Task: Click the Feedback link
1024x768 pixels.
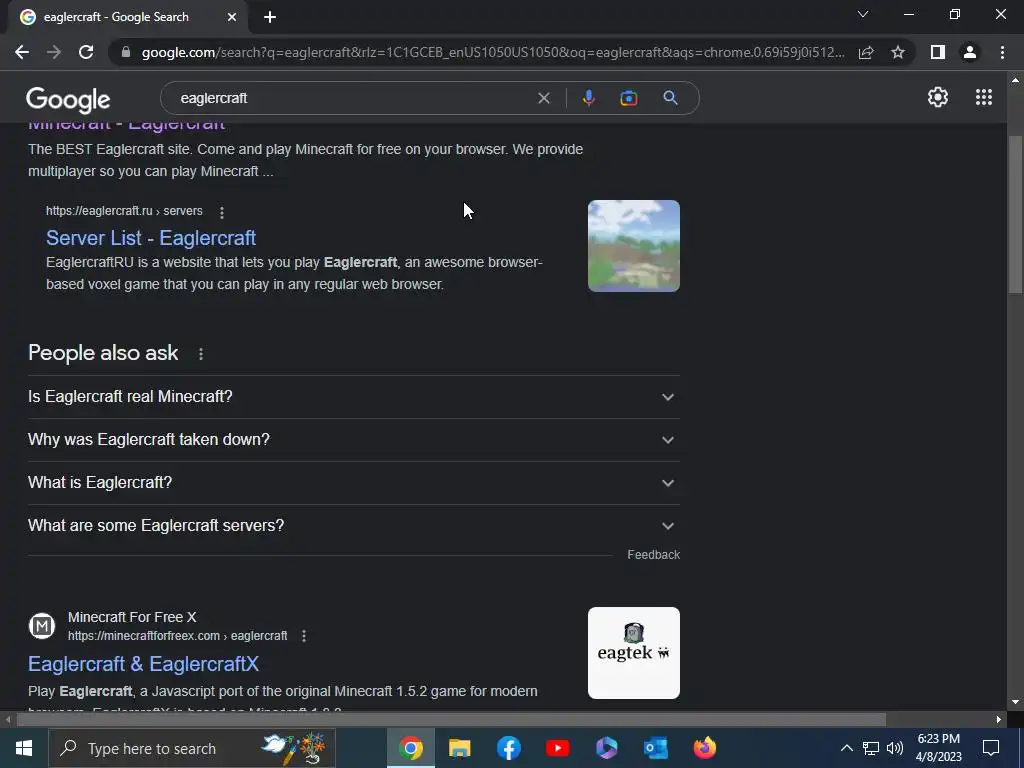Action: (654, 554)
